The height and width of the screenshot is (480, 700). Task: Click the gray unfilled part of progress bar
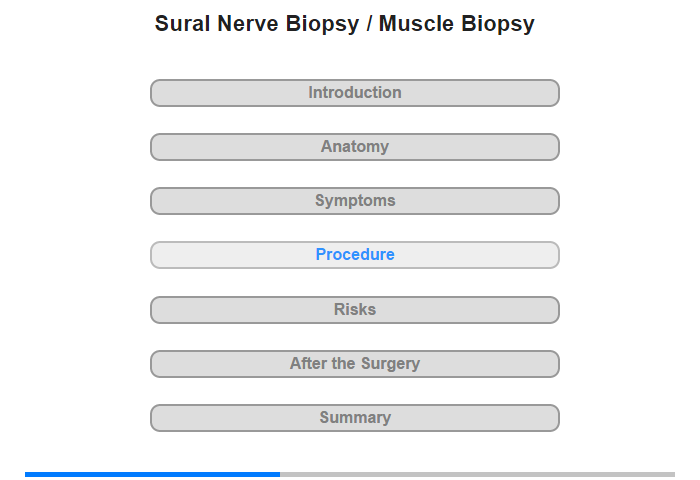tap(477, 474)
